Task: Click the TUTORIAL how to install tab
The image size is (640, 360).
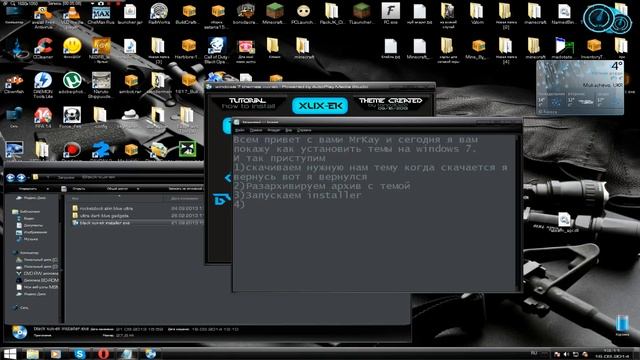Action: (x=248, y=103)
